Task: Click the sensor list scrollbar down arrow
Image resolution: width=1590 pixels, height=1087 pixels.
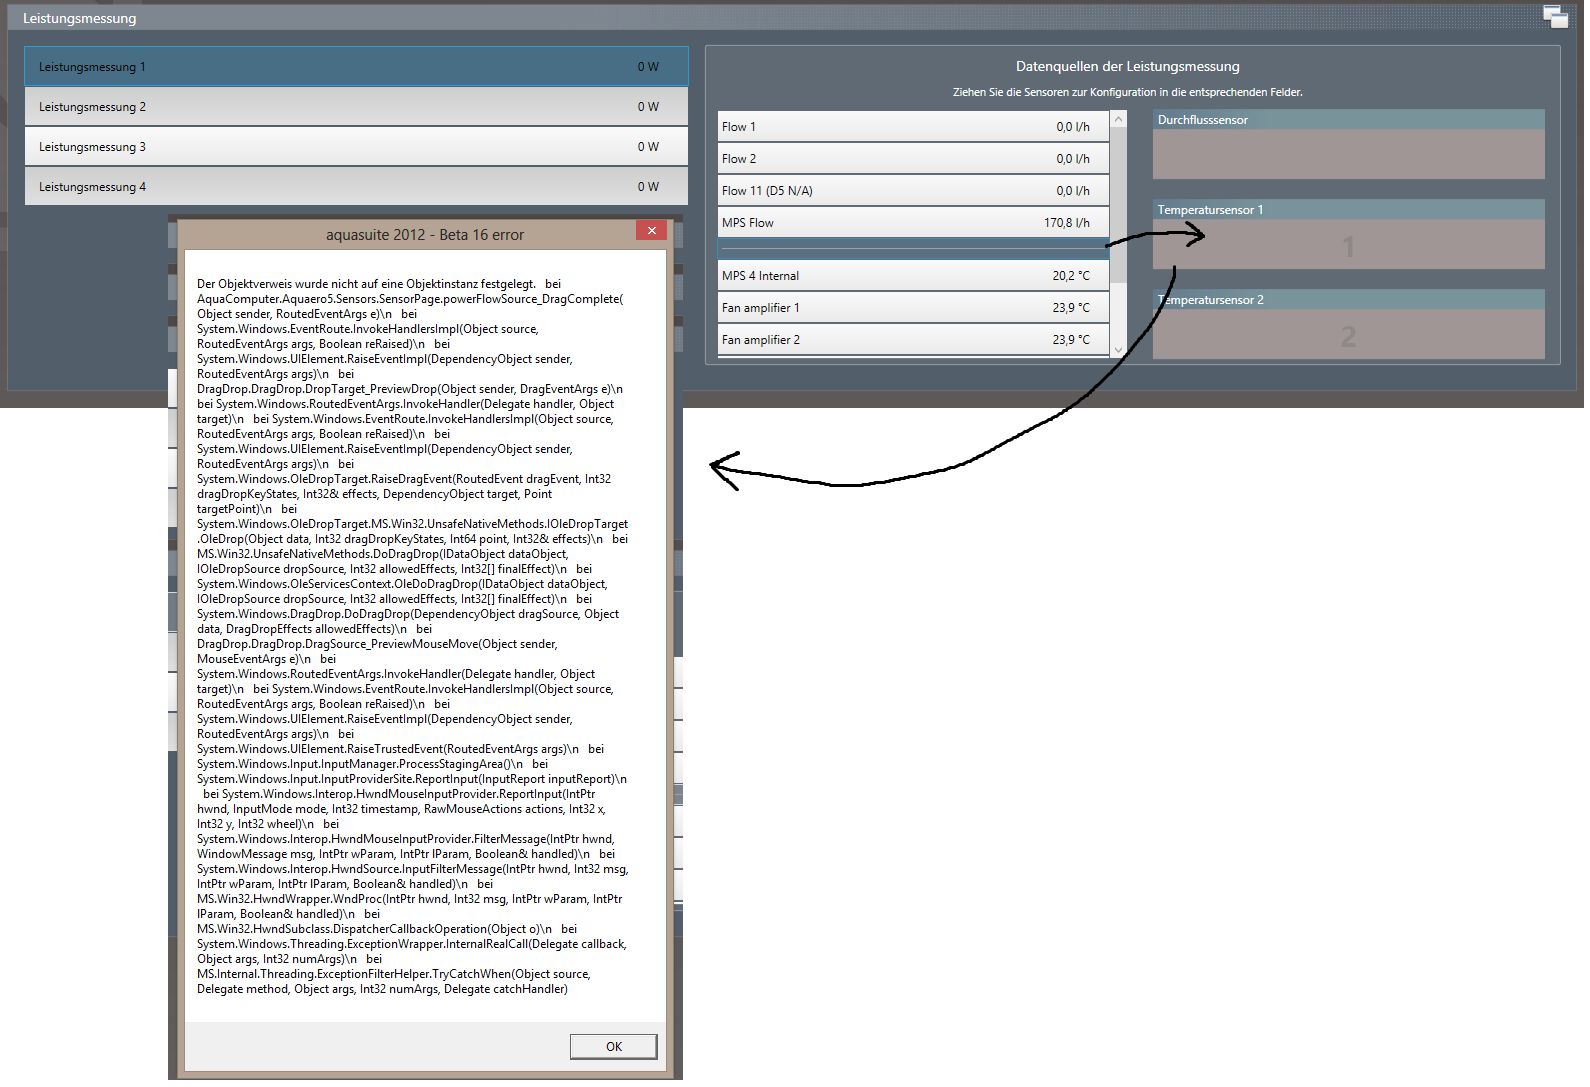Action: (1119, 349)
